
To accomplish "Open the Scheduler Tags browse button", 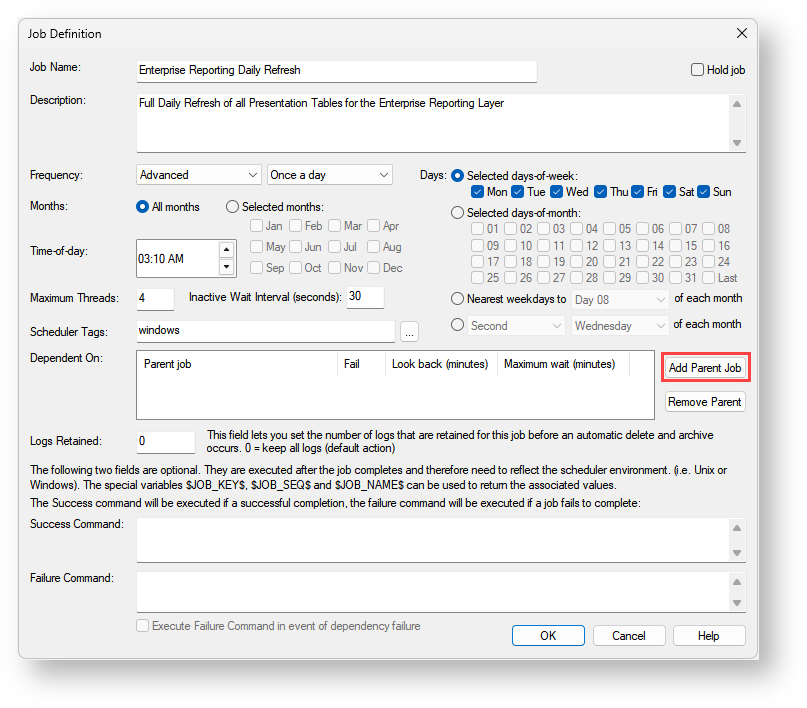I will pyautogui.click(x=409, y=332).
